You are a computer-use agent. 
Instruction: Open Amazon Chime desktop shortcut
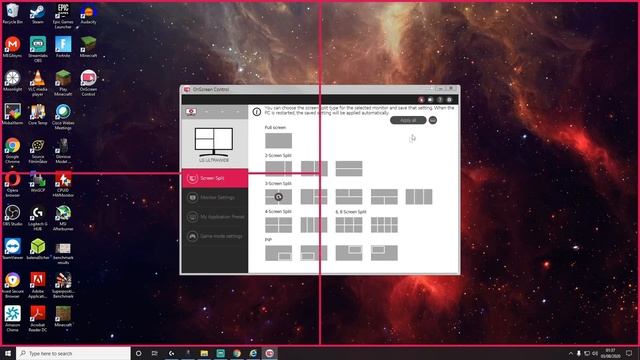tap(13, 319)
